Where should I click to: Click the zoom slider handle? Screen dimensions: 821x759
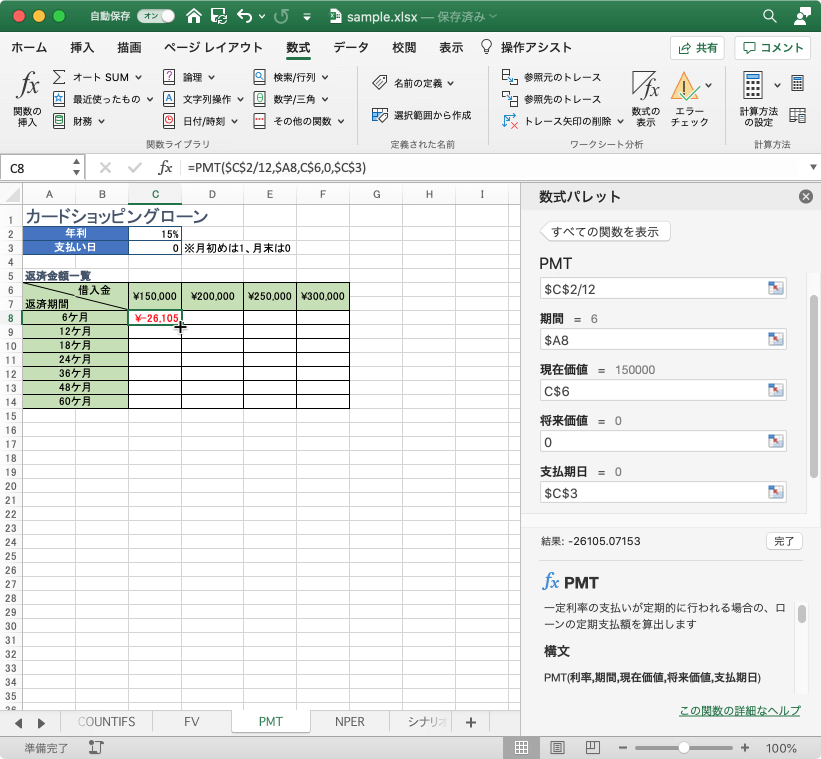(683, 747)
